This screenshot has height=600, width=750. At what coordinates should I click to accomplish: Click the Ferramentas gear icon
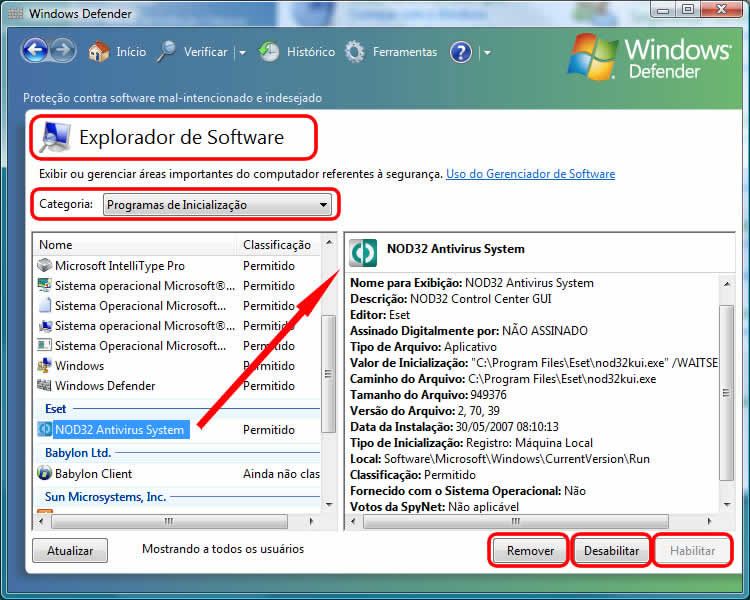point(354,52)
